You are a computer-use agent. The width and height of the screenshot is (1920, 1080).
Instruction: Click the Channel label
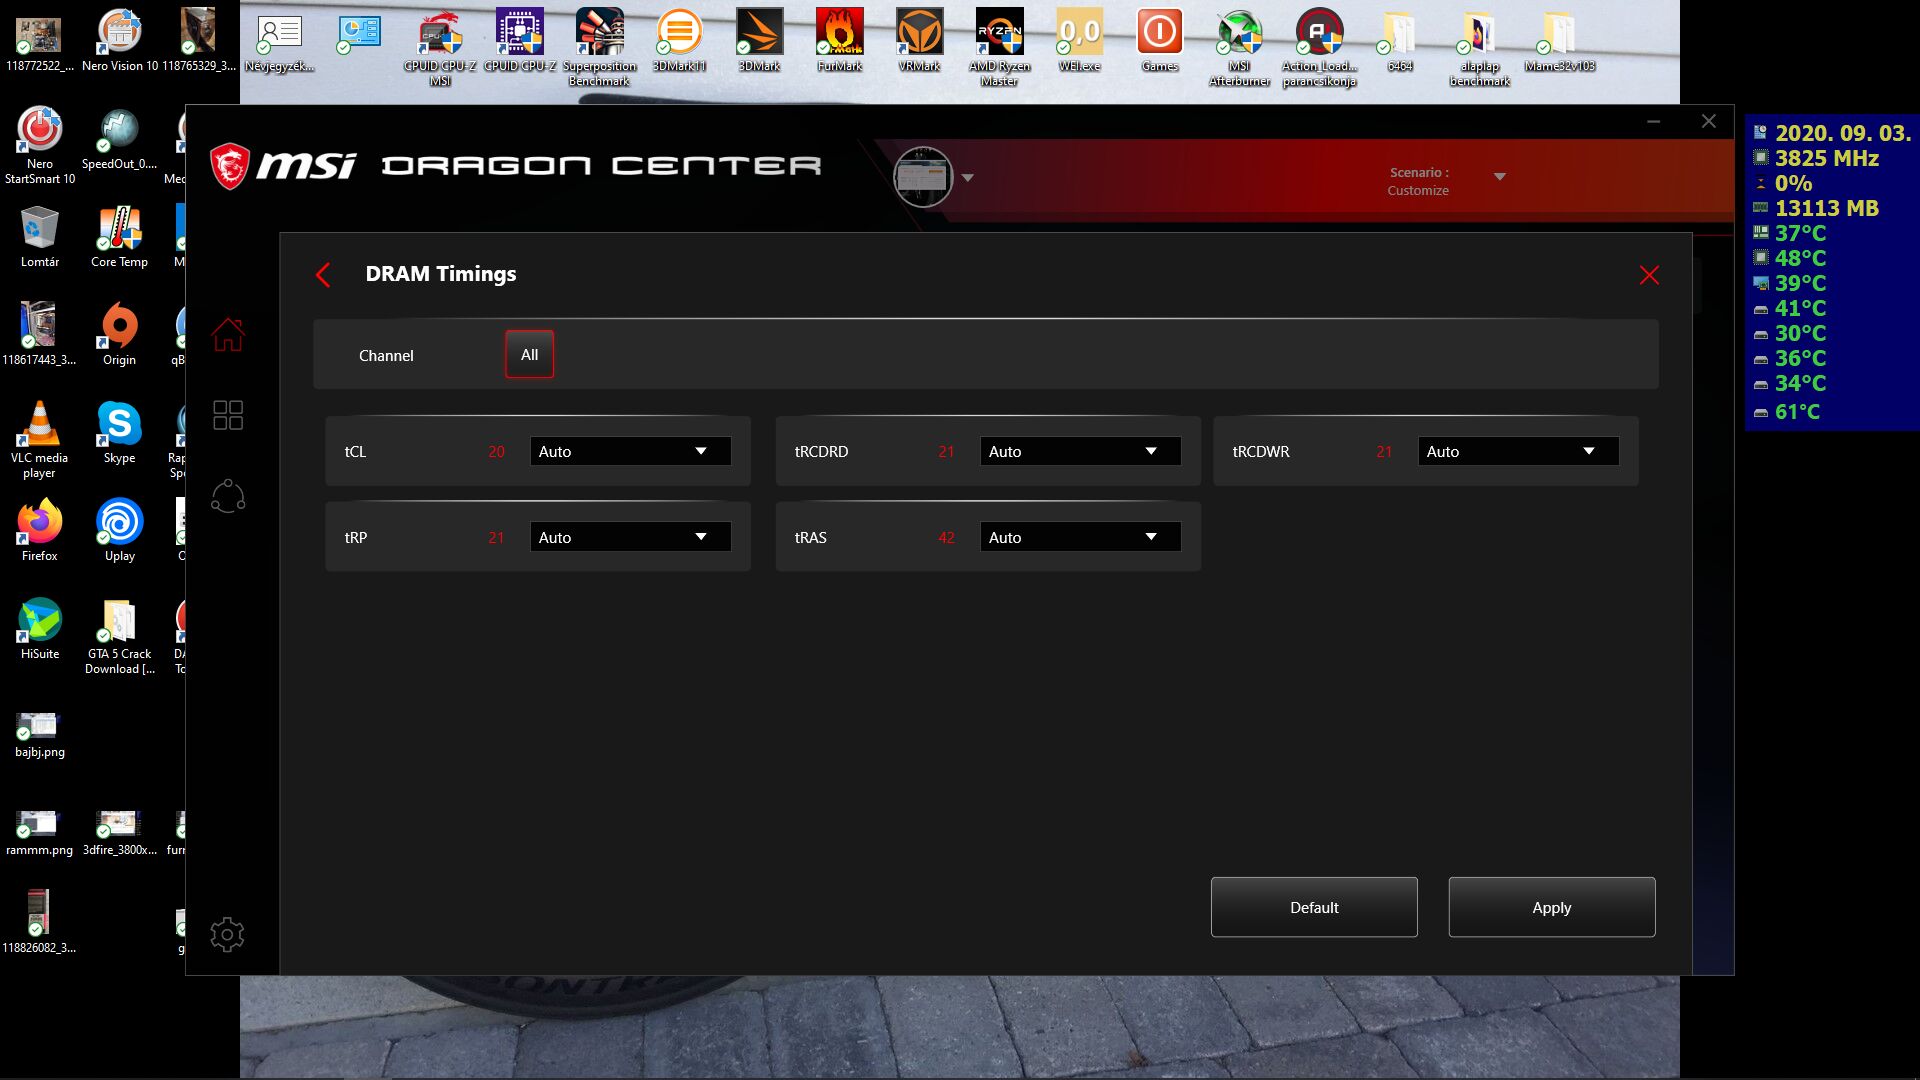click(386, 356)
